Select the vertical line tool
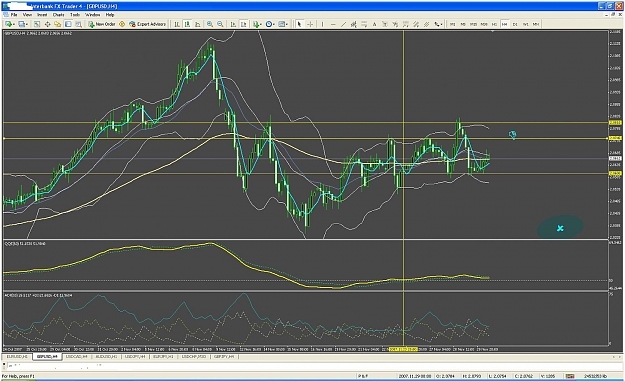625x381 pixels. click(x=322, y=24)
